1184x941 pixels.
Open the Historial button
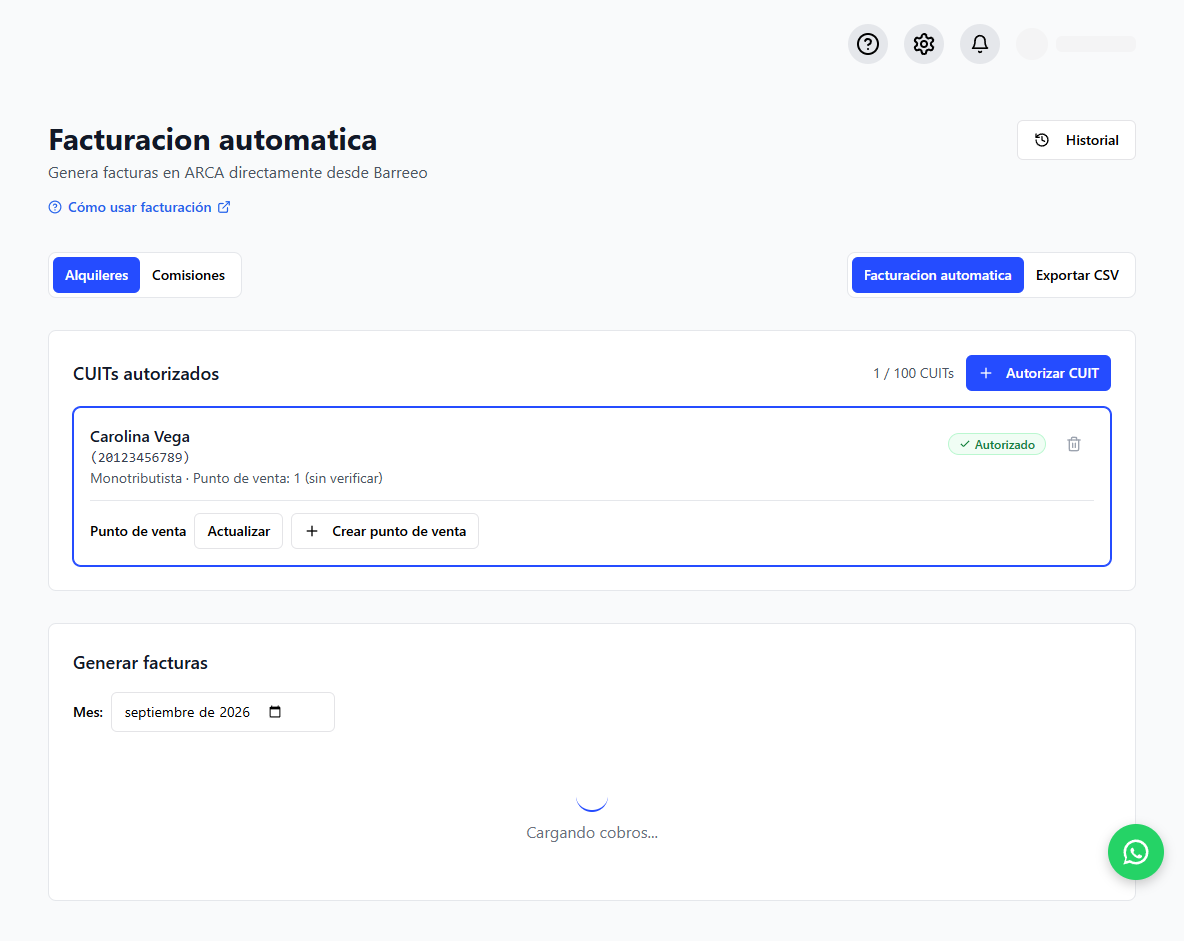coord(1076,140)
